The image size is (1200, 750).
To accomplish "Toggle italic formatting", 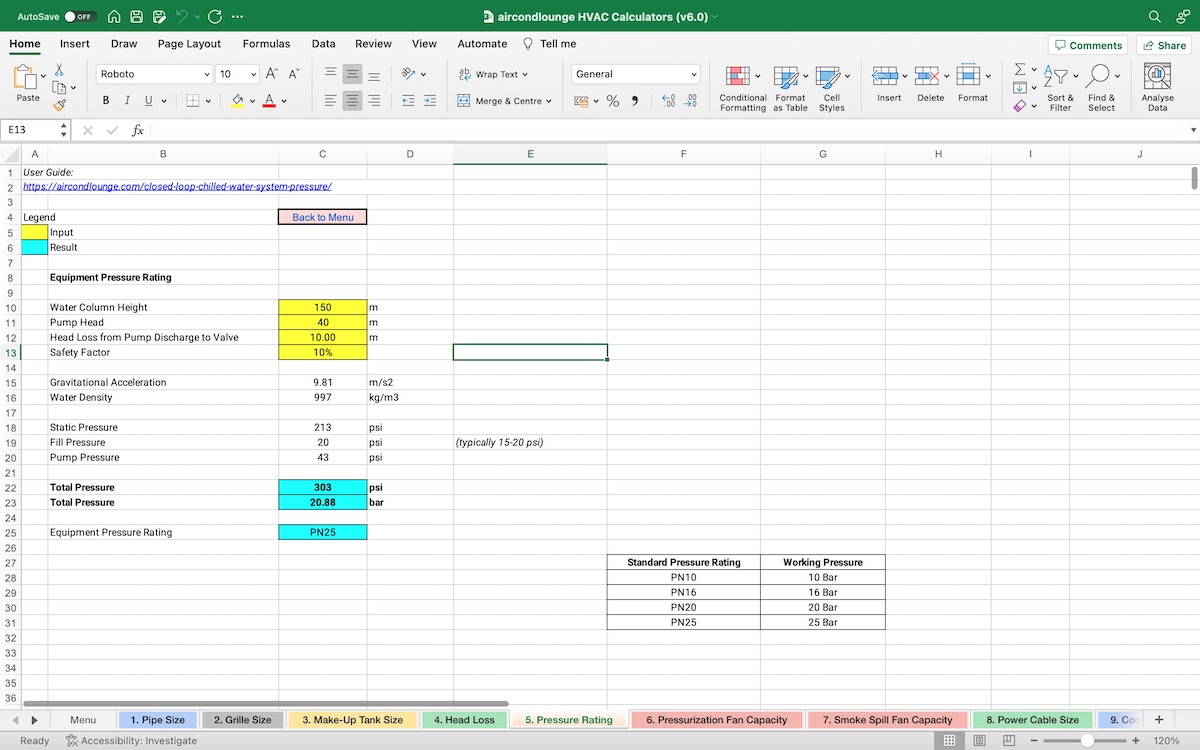I will pos(127,101).
